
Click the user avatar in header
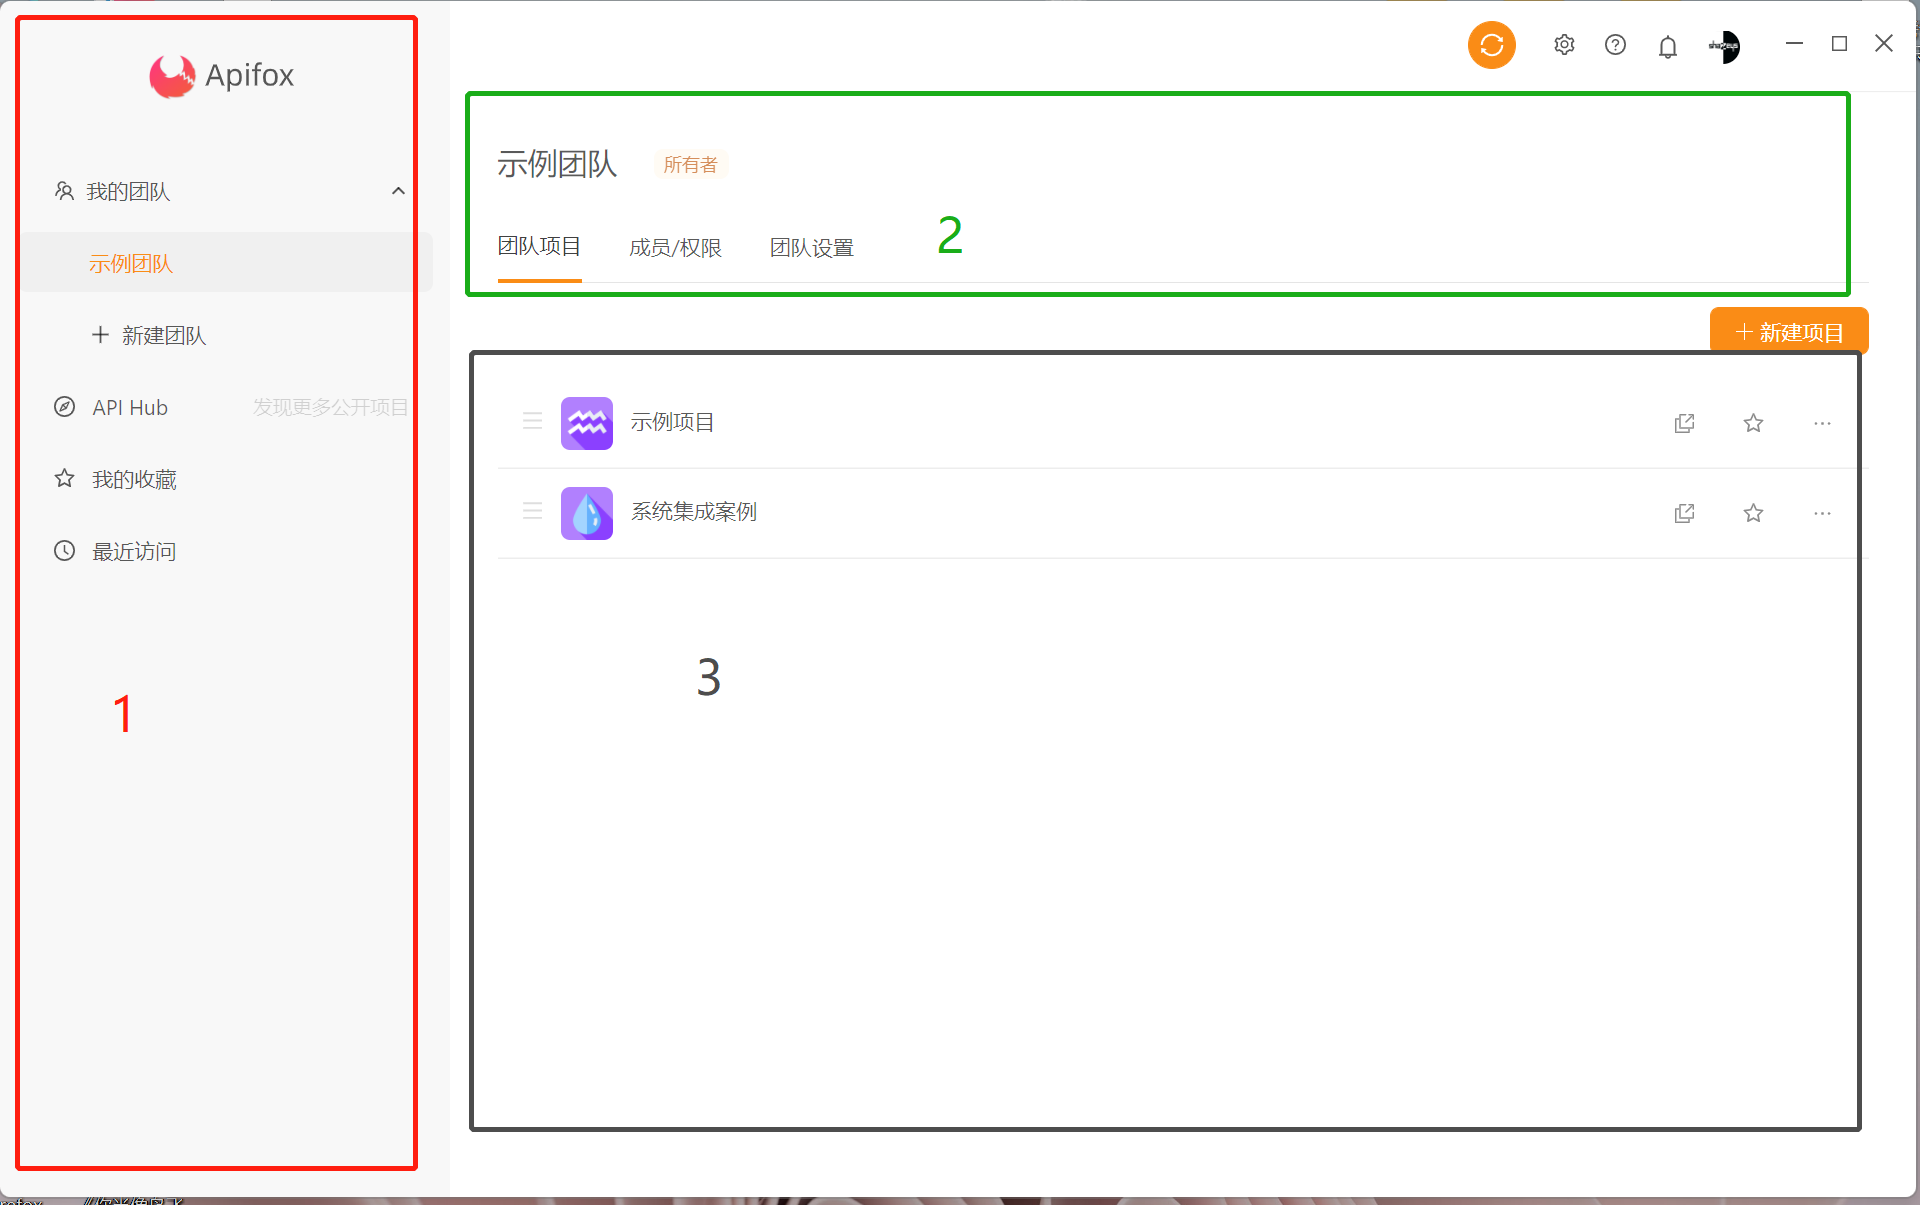pos(1724,46)
